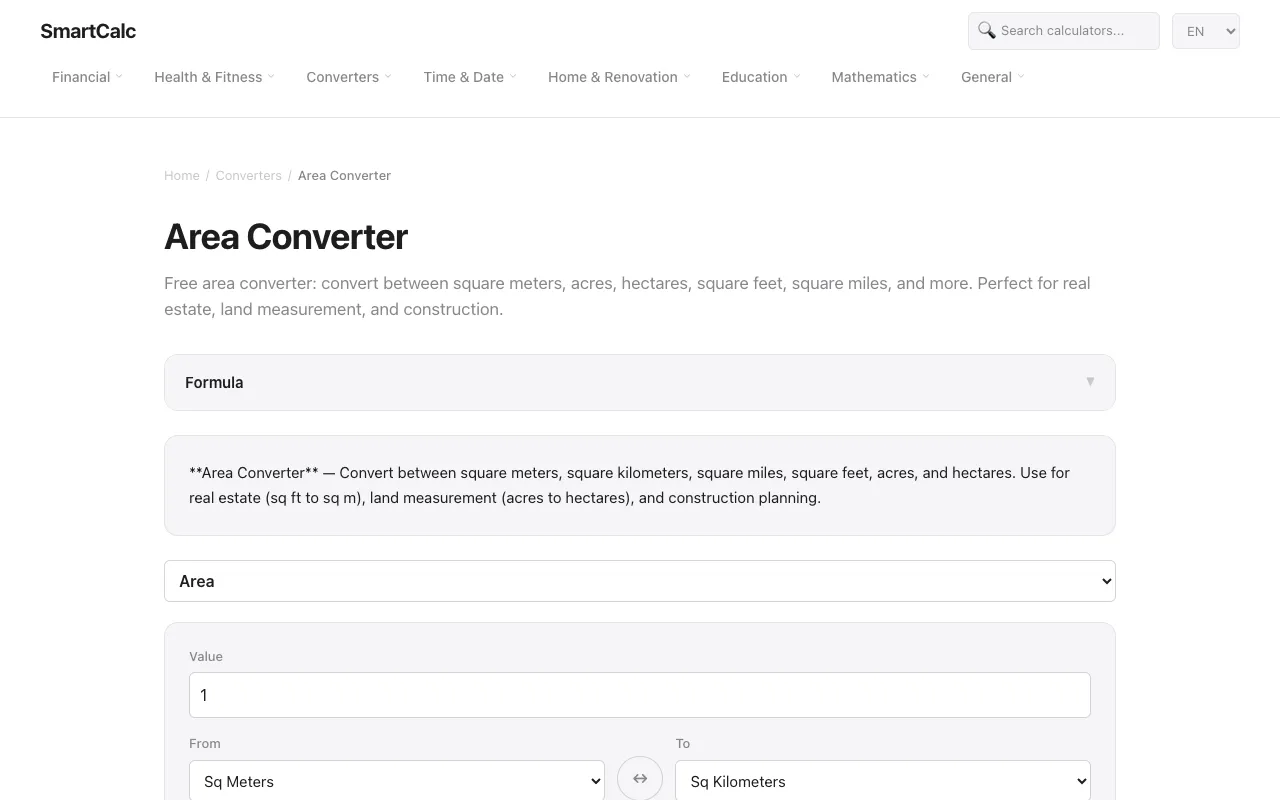1280x800 pixels.
Task: Click the 'Free area converter' description text
Action: click(627, 296)
